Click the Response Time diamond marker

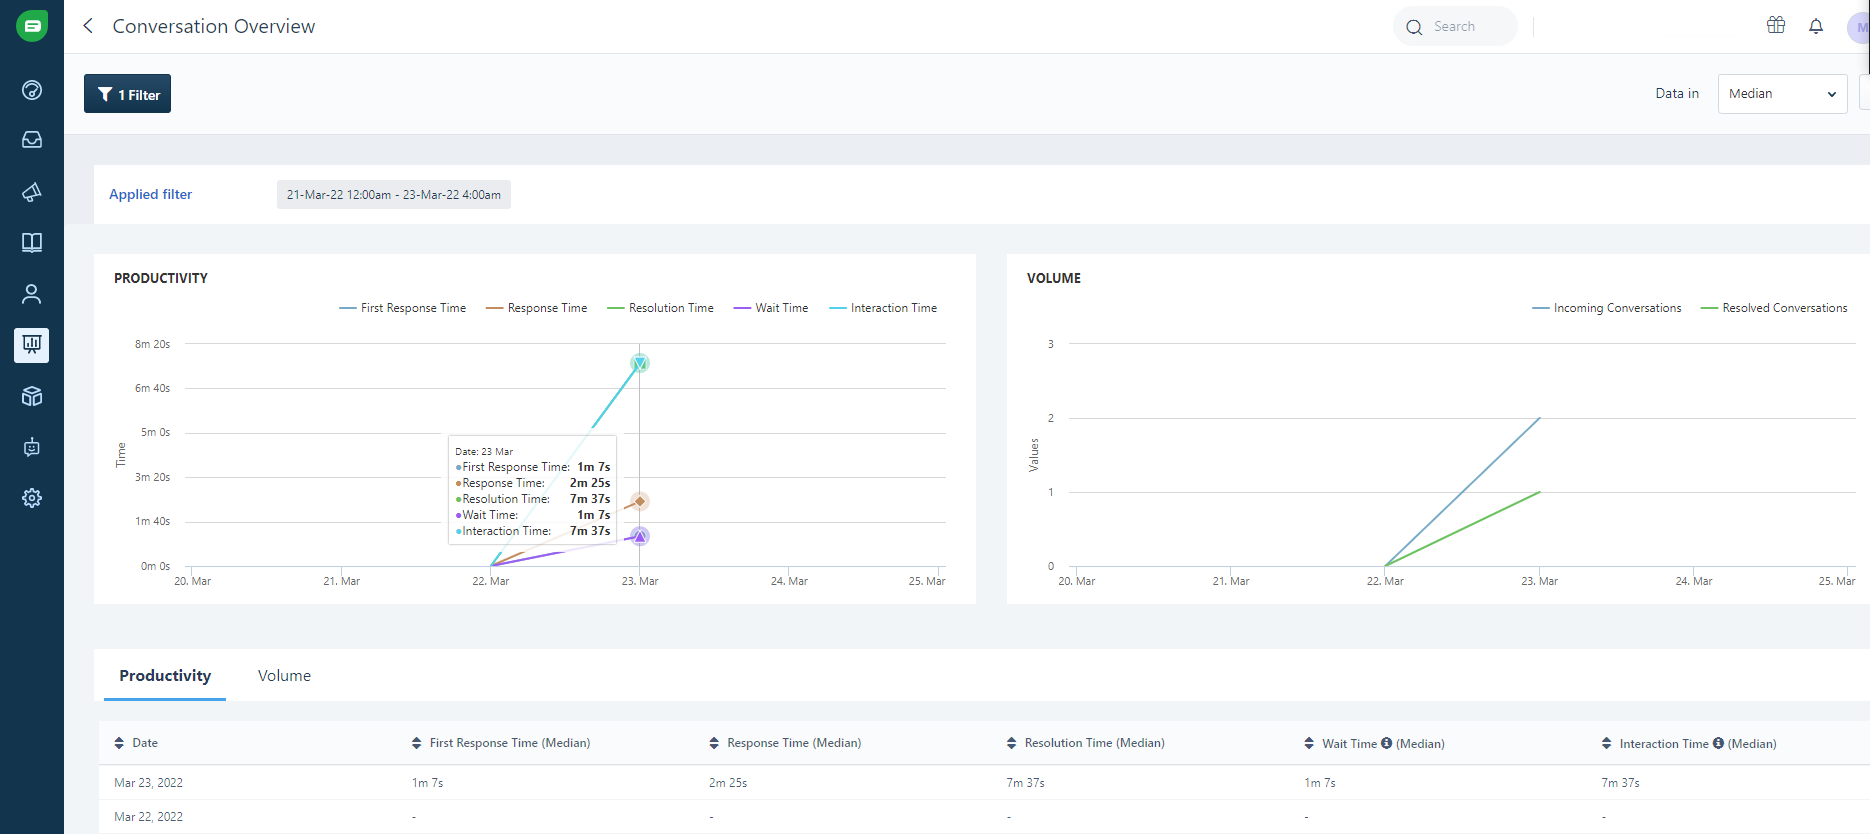(640, 501)
